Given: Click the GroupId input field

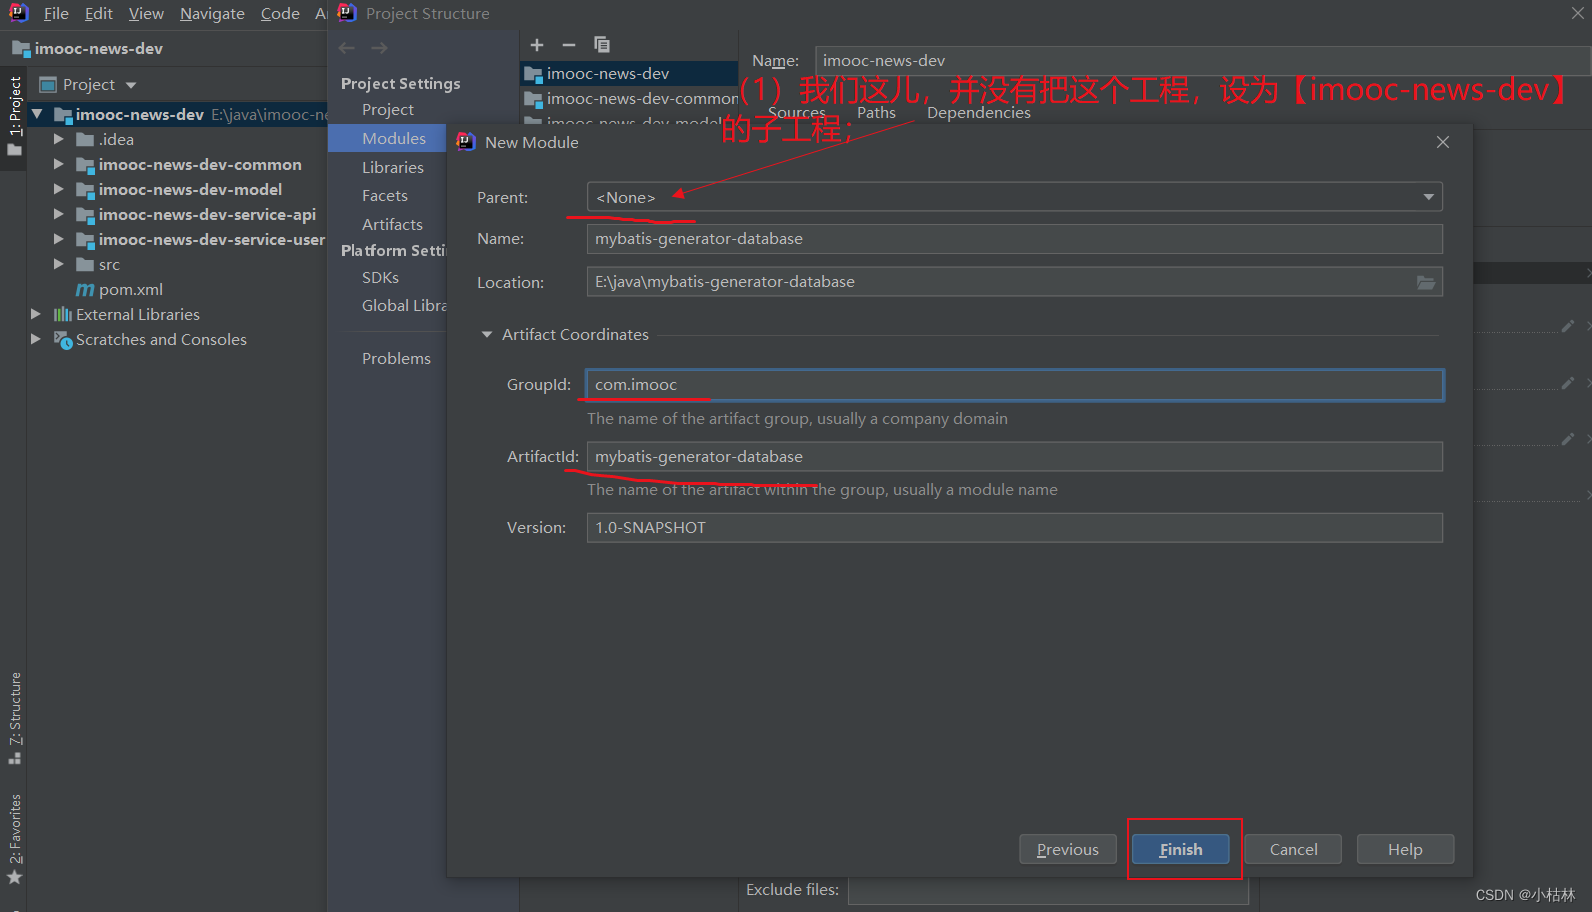Looking at the screenshot, I should (x=1014, y=385).
